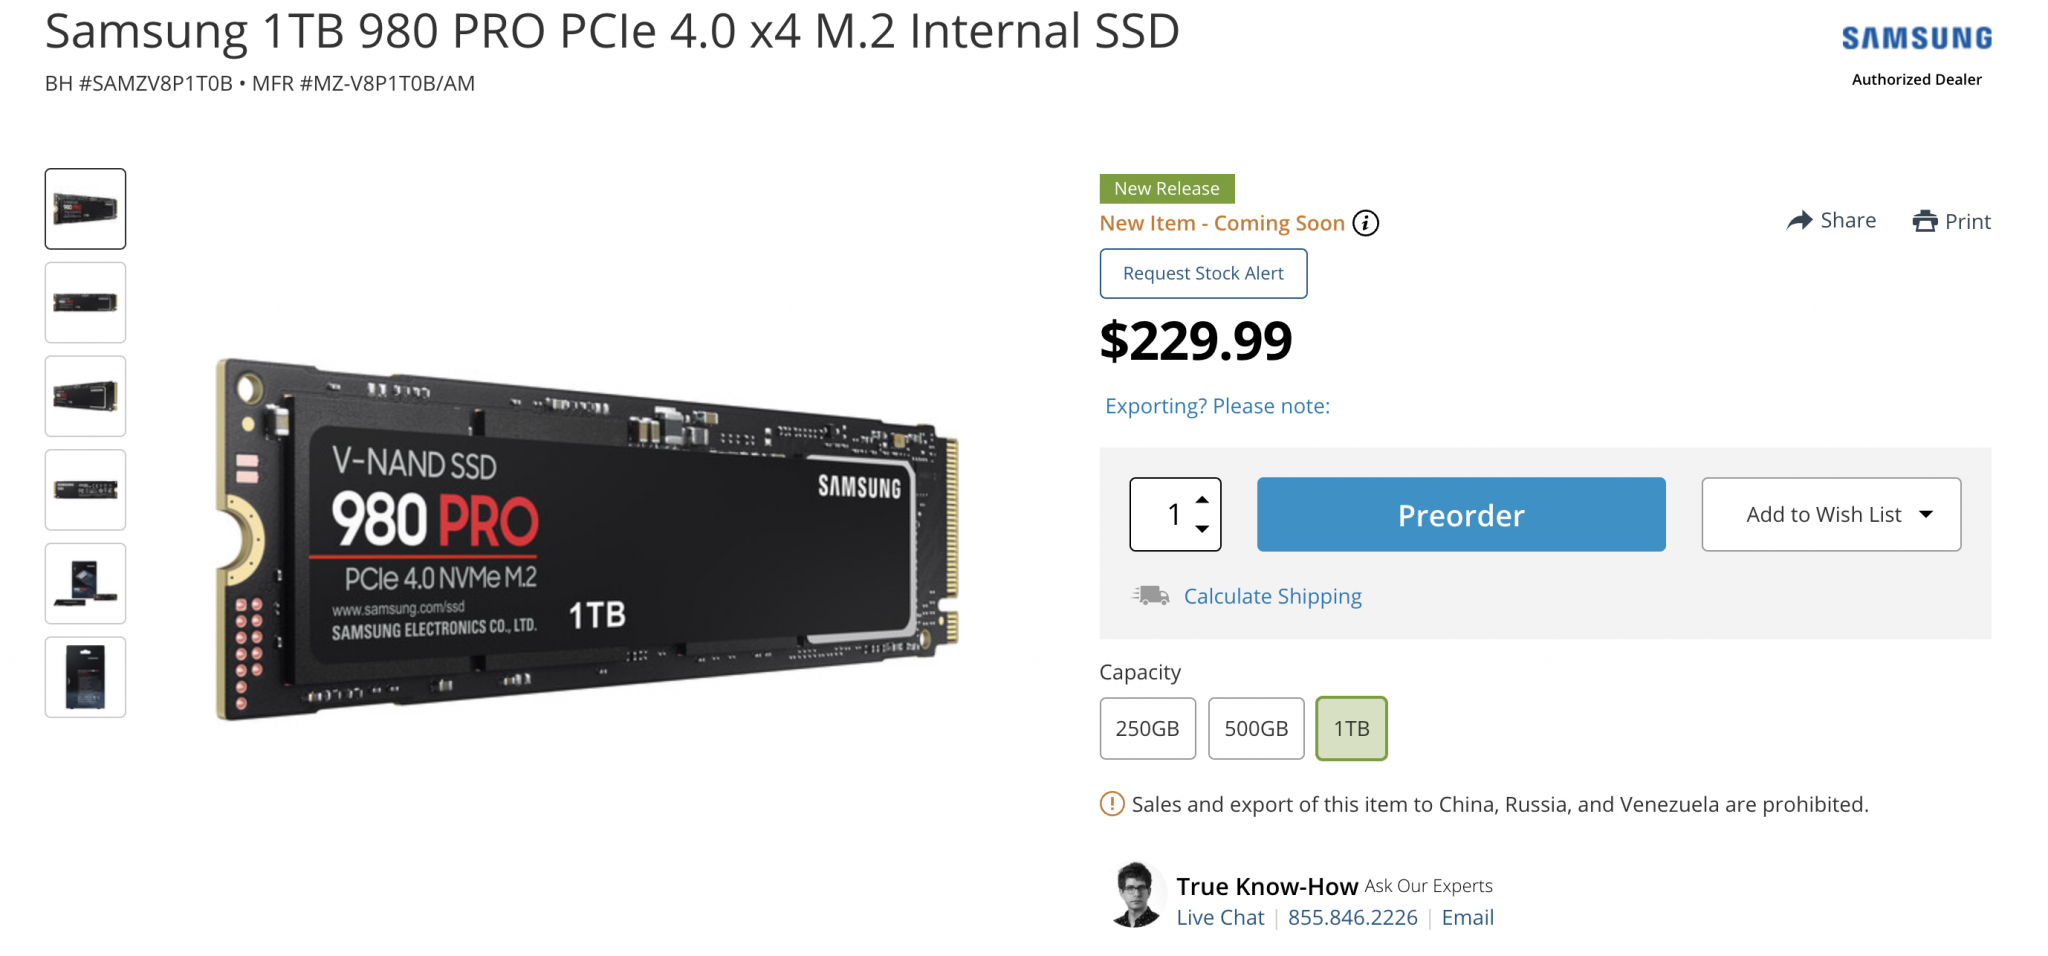2048x956 pixels.
Task: Open the Exporting? Please note link
Action: [1216, 406]
